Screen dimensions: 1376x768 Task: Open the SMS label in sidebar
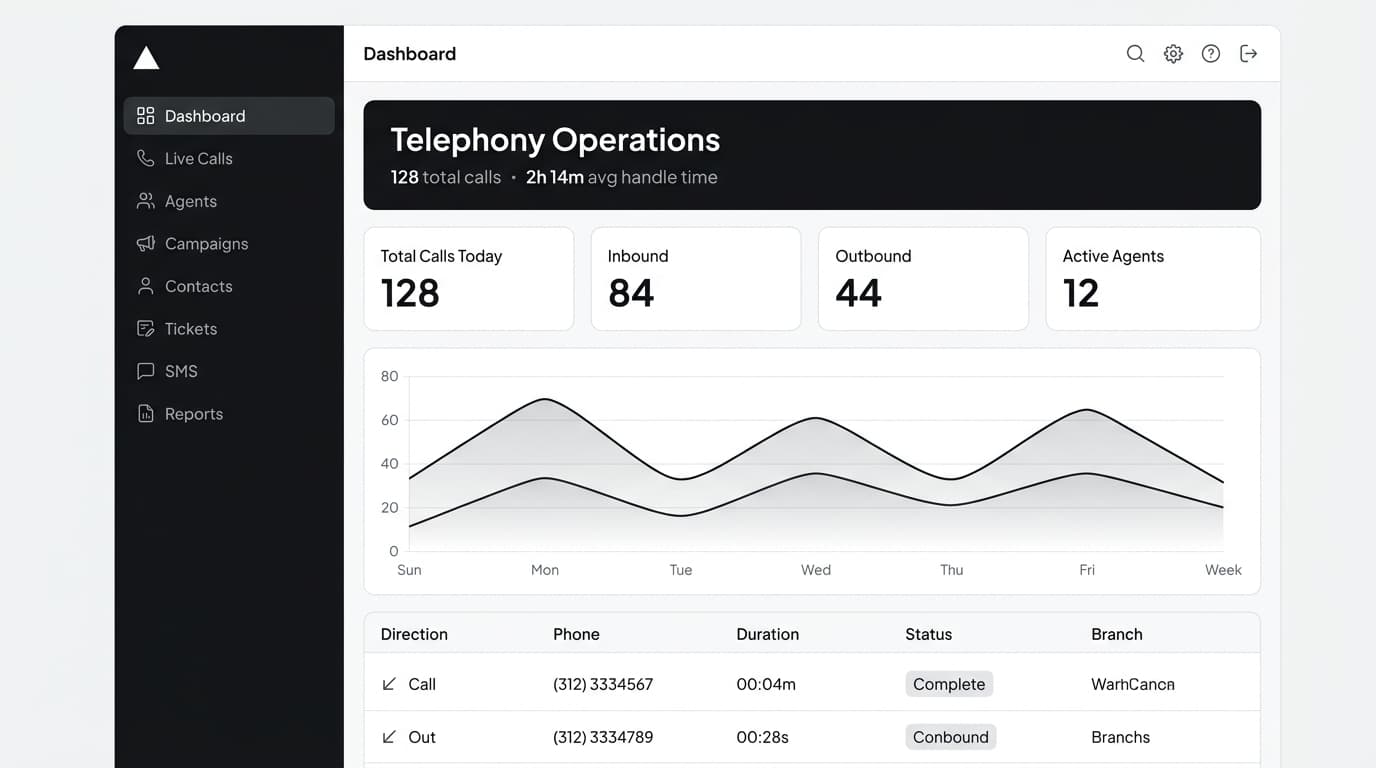pyautogui.click(x=181, y=371)
